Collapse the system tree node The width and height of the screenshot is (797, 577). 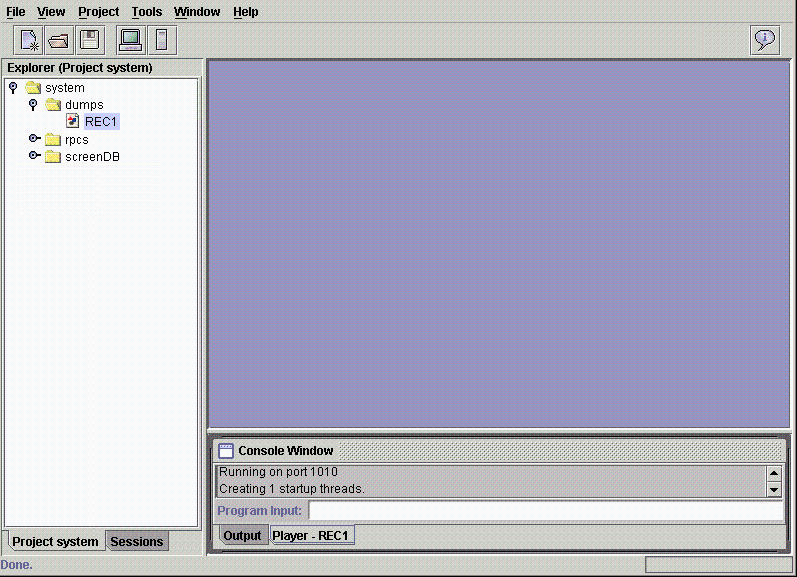(13, 87)
